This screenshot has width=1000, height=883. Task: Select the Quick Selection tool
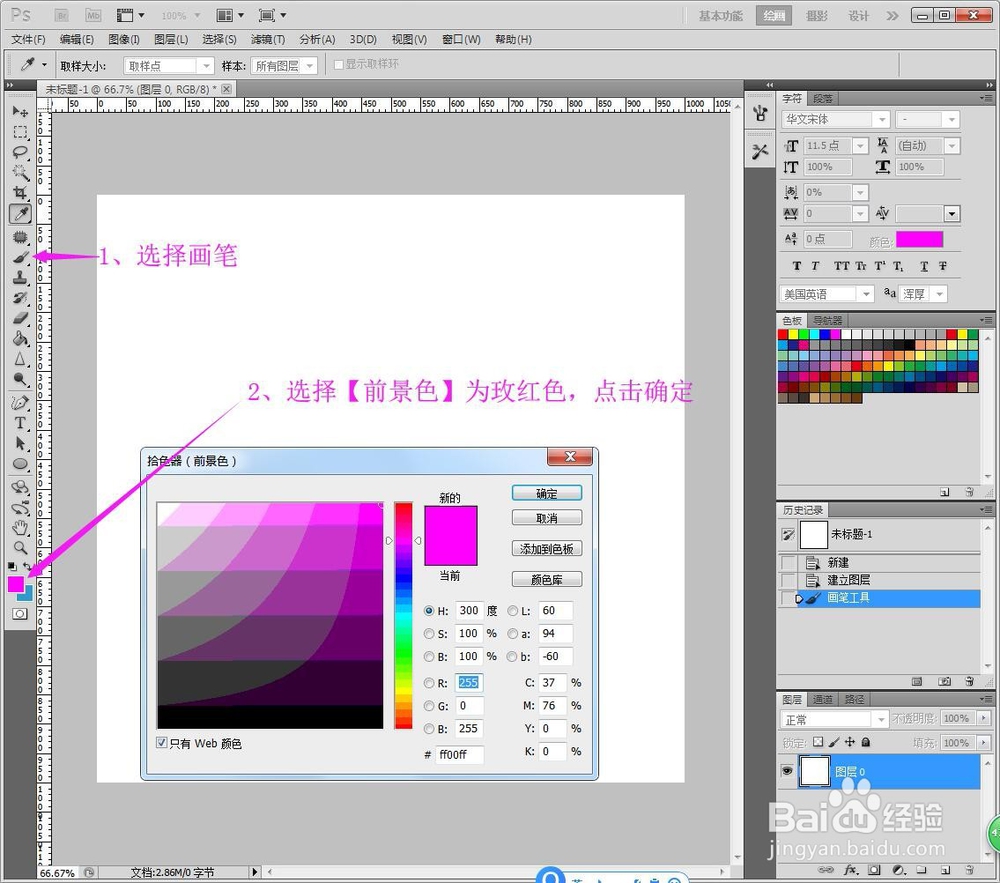coord(20,172)
